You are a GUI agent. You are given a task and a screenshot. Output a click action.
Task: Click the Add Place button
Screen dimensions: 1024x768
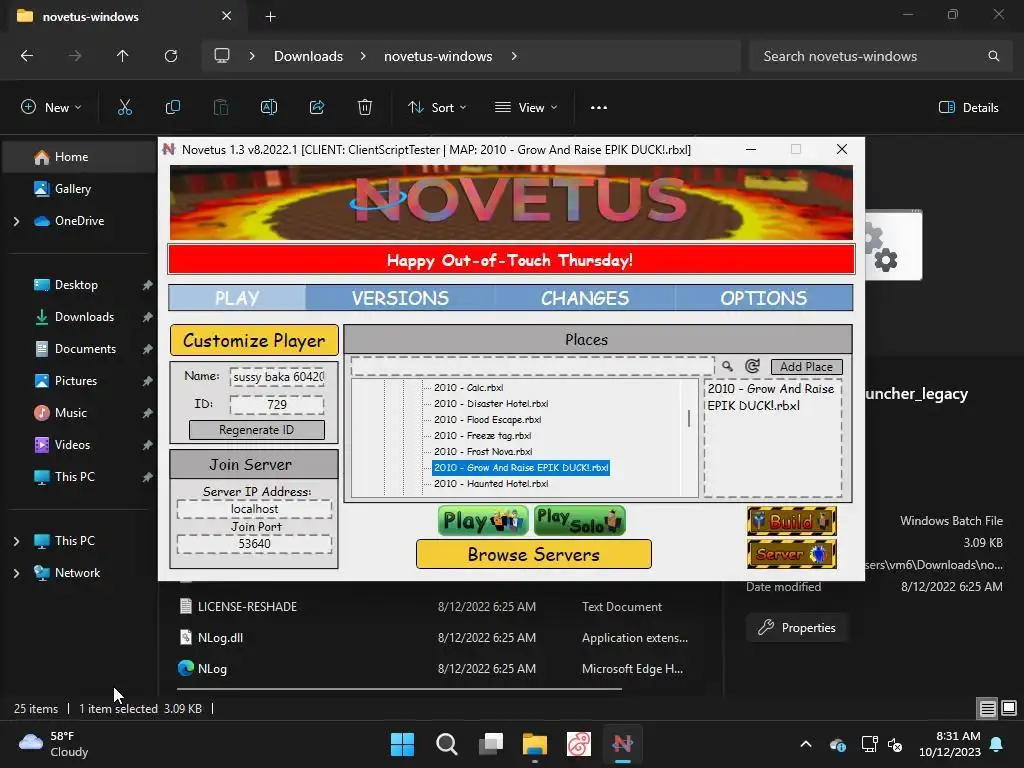(807, 366)
